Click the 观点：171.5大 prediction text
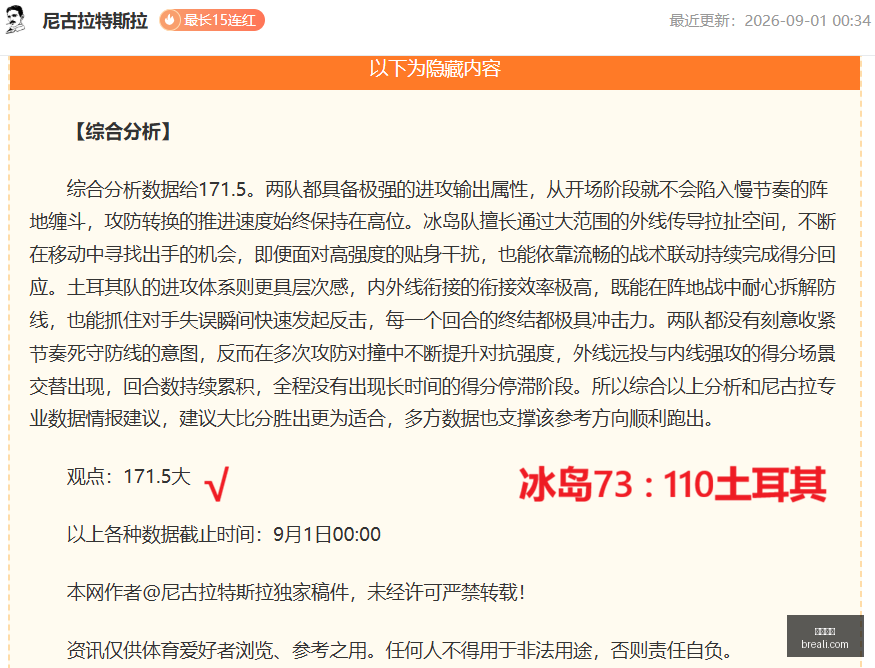This screenshot has height=668, width=875. pos(129,477)
